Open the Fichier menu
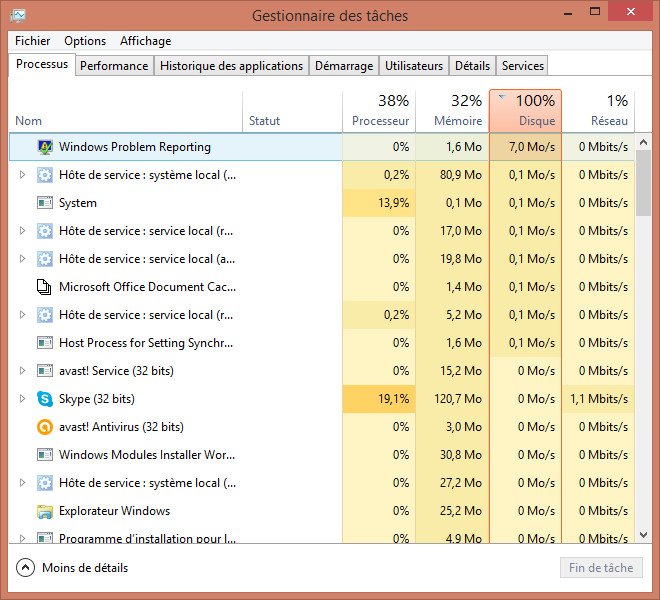Screen dimensions: 660x600 pyautogui.click(x=32, y=41)
